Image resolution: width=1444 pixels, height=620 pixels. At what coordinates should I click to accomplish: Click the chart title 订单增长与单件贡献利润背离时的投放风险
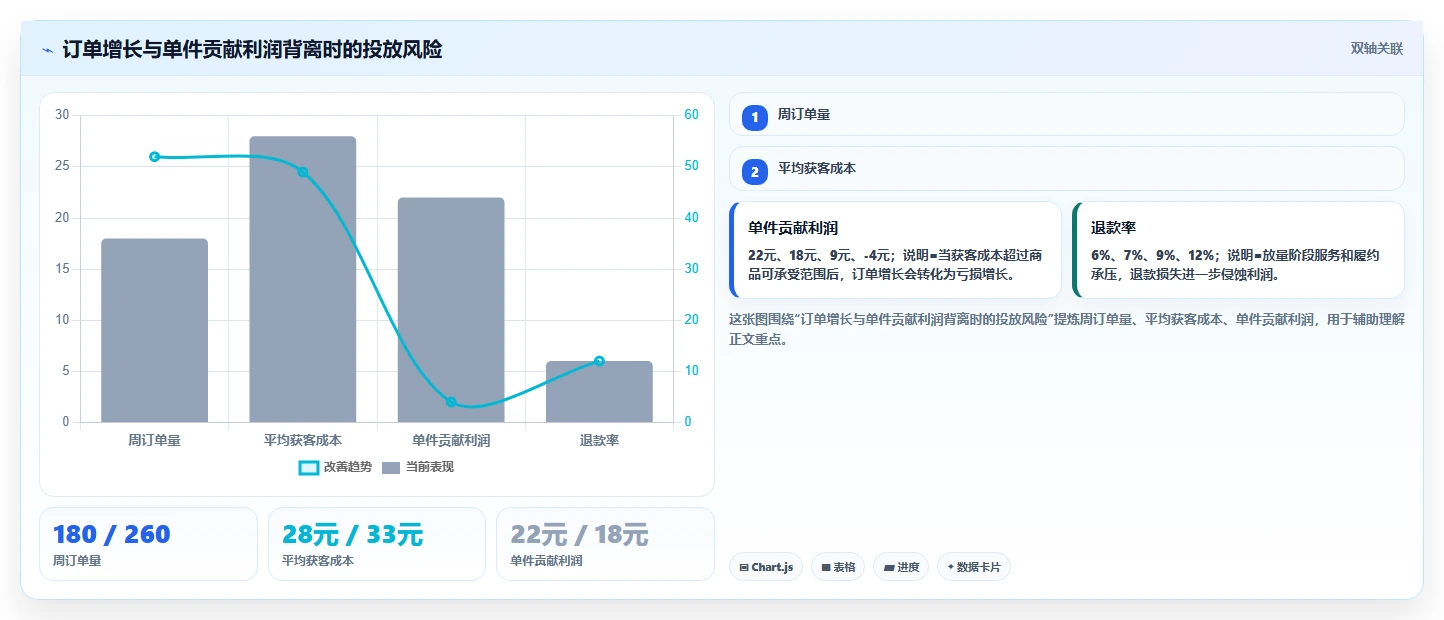tap(252, 49)
